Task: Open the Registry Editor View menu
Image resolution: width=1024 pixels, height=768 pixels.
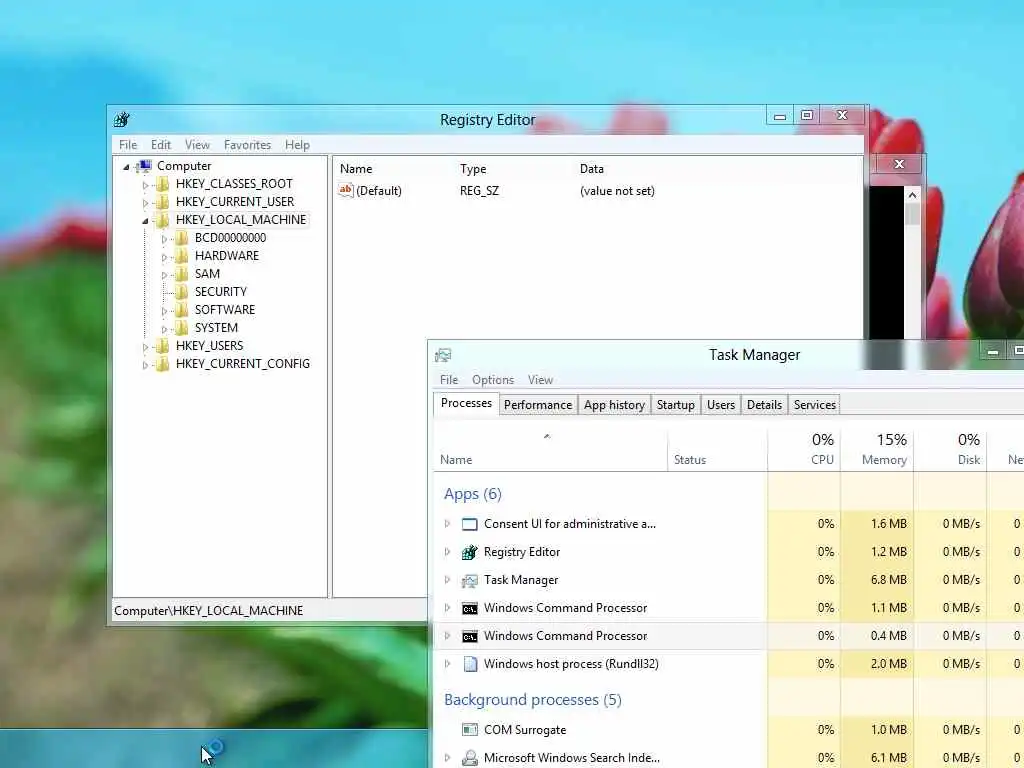Action: 197,145
